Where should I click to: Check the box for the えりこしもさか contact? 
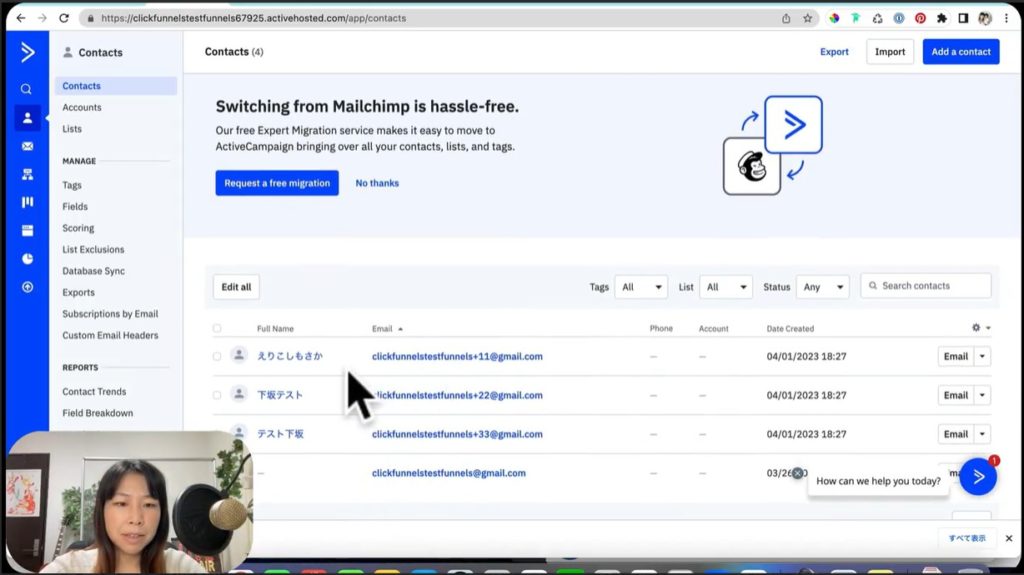217,356
